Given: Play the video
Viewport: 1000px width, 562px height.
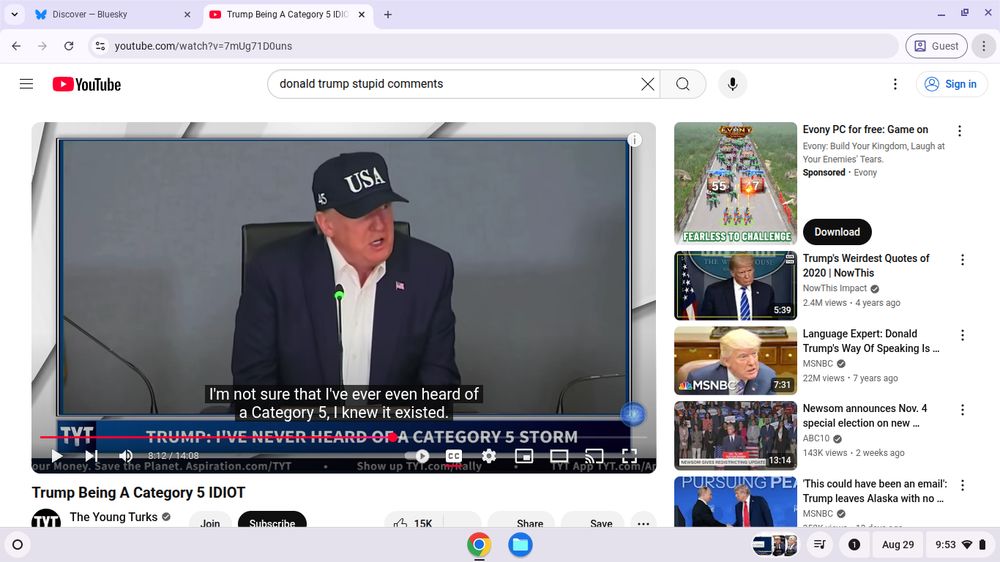Looking at the screenshot, I should coord(57,455).
